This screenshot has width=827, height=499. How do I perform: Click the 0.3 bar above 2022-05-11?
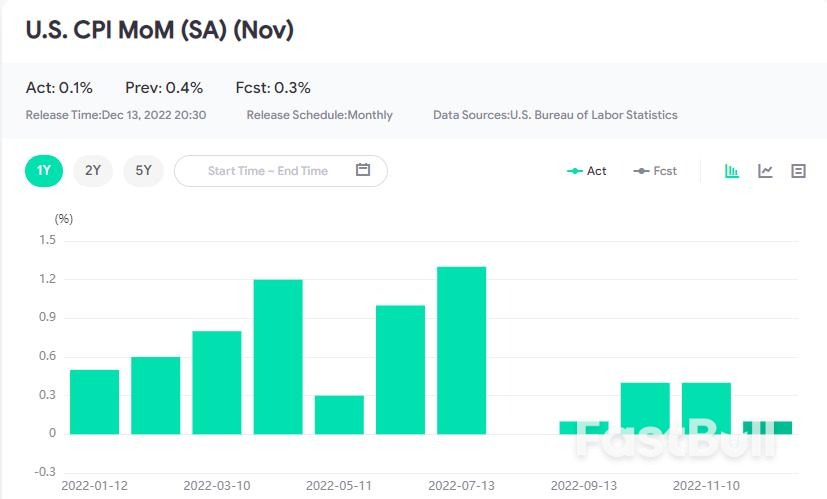(339, 415)
